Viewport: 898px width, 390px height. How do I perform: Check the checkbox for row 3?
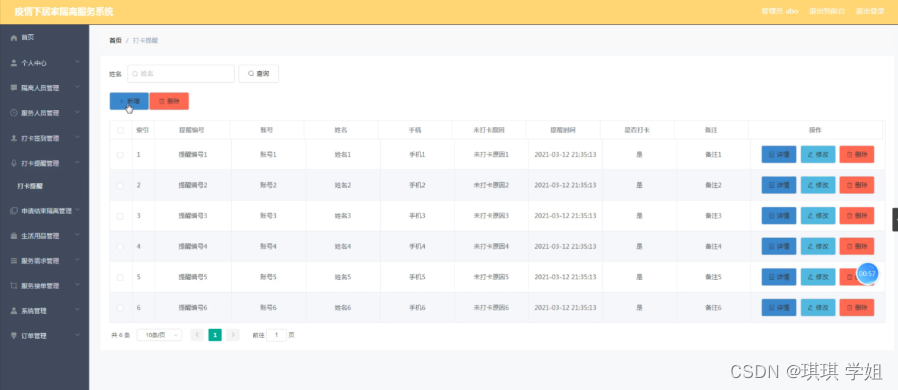[x=120, y=216]
